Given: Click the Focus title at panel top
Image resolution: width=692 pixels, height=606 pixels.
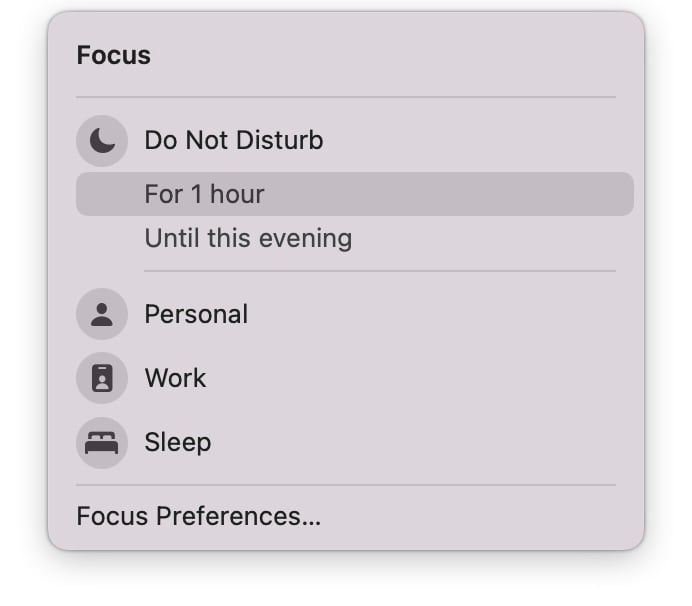Looking at the screenshot, I should click(x=114, y=55).
